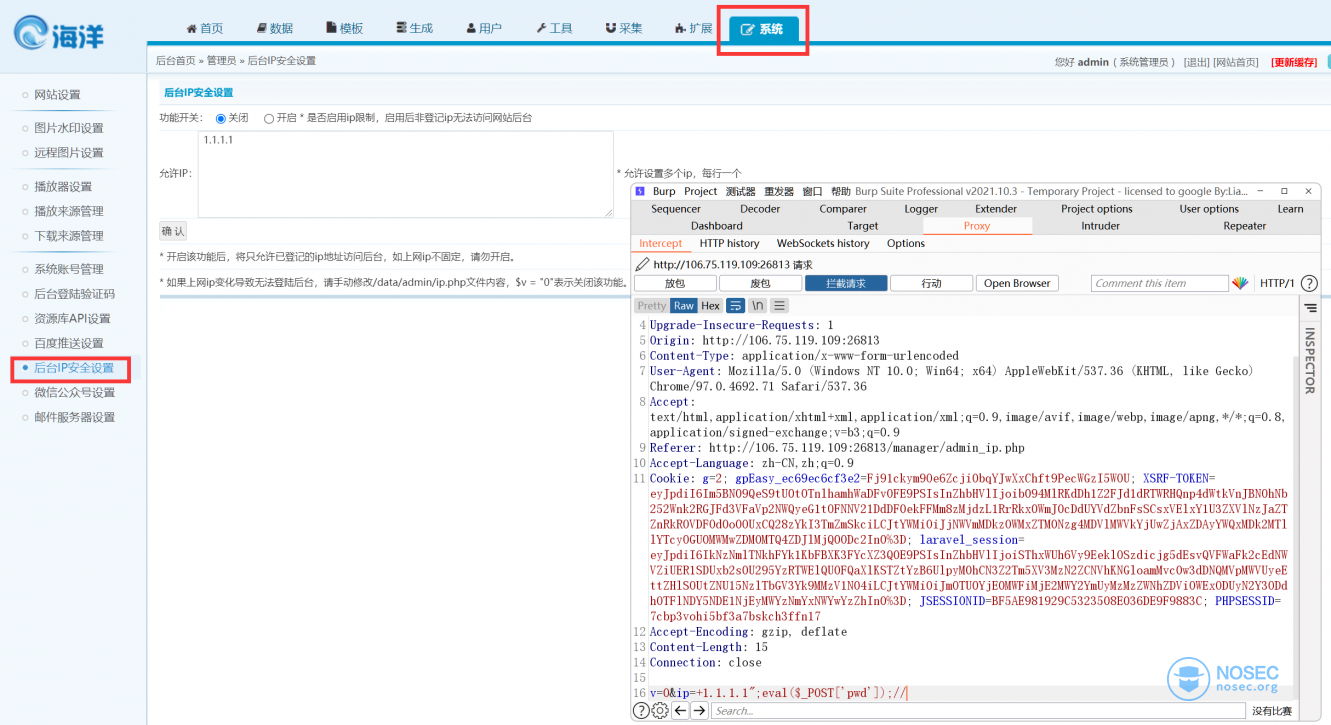
Task: Open 资源库API设置 in sidebar
Action: pos(72,319)
